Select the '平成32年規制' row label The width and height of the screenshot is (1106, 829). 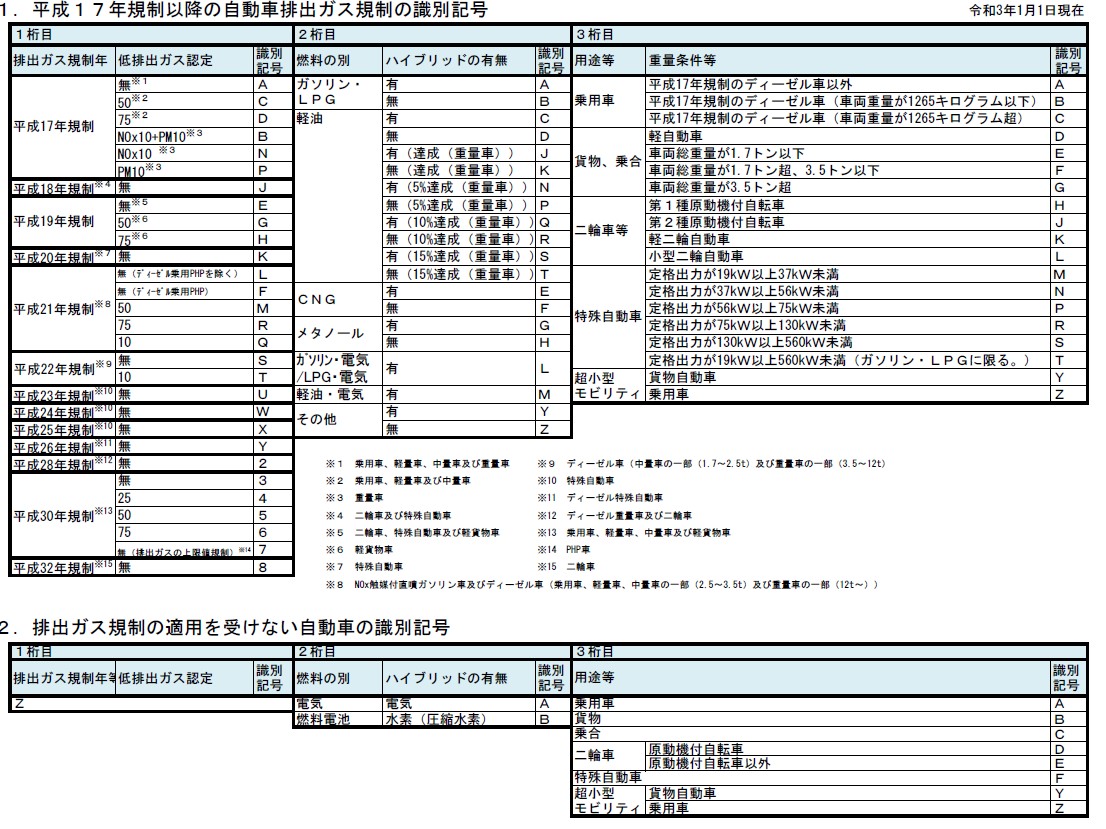coord(63,567)
